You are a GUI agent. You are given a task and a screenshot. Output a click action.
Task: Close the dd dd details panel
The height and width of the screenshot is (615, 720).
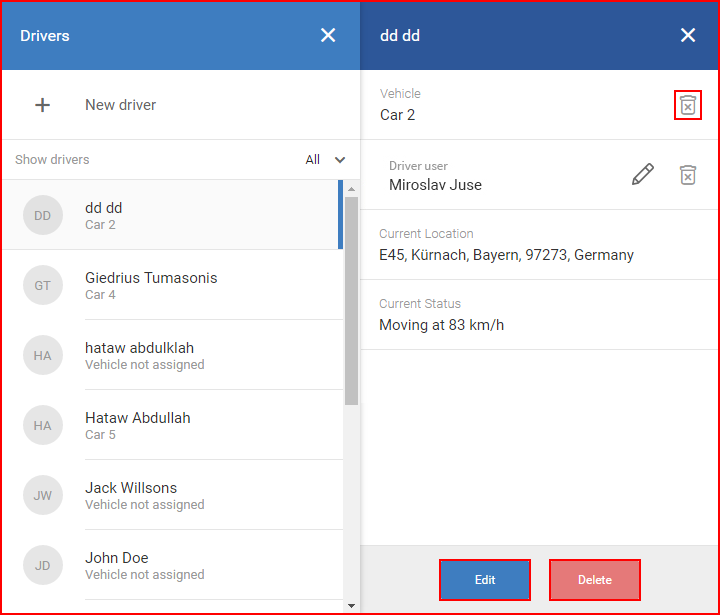coord(687,35)
